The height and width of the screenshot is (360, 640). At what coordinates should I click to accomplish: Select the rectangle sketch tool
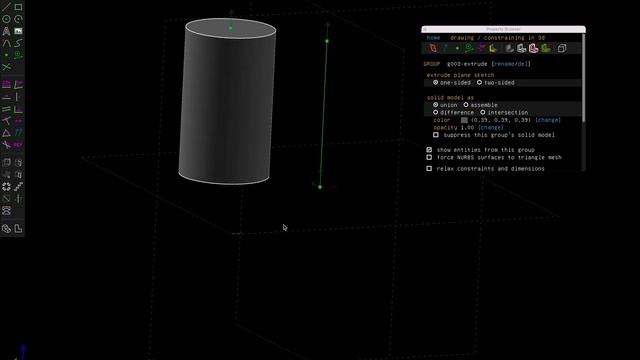(18, 7)
